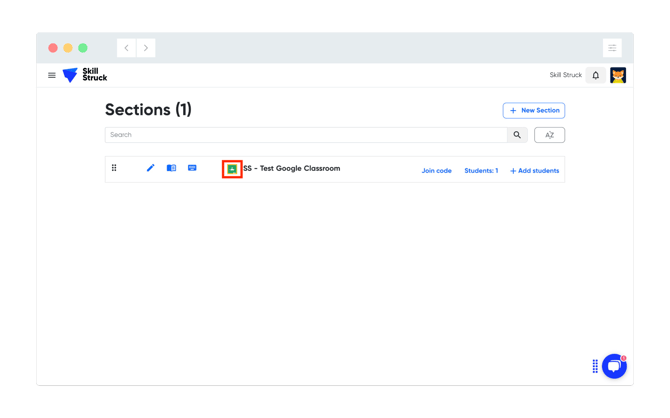Open the Students: 1 link
670x418 pixels.
[x=481, y=171]
